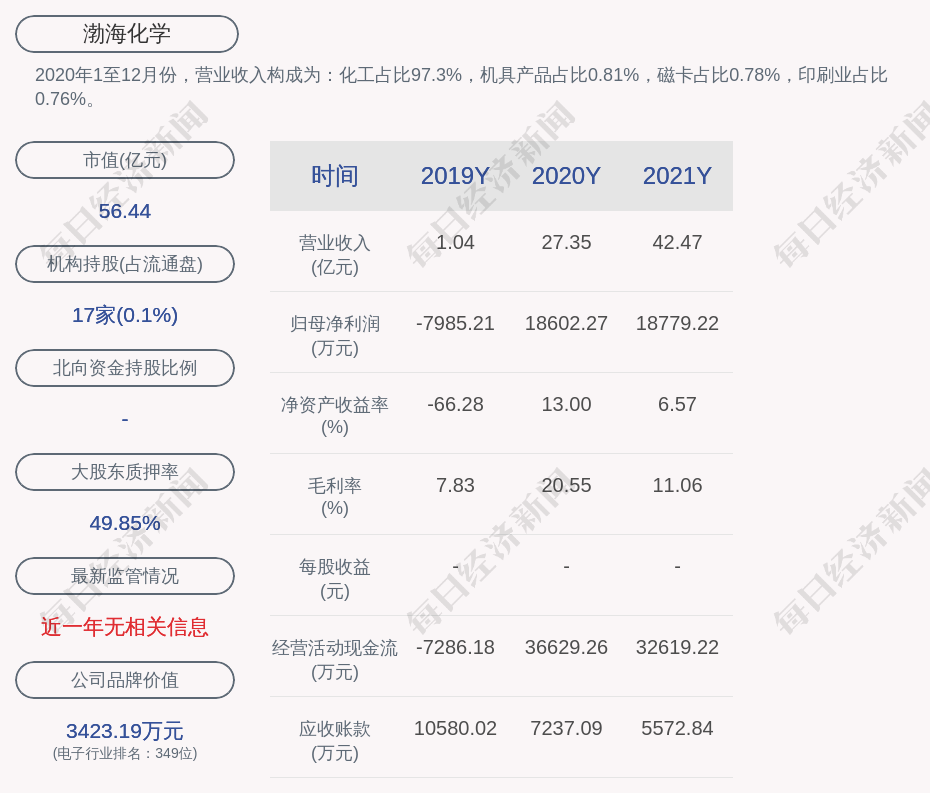The image size is (930, 793).
Task: Click the 时间 column header
Action: pos(335,176)
